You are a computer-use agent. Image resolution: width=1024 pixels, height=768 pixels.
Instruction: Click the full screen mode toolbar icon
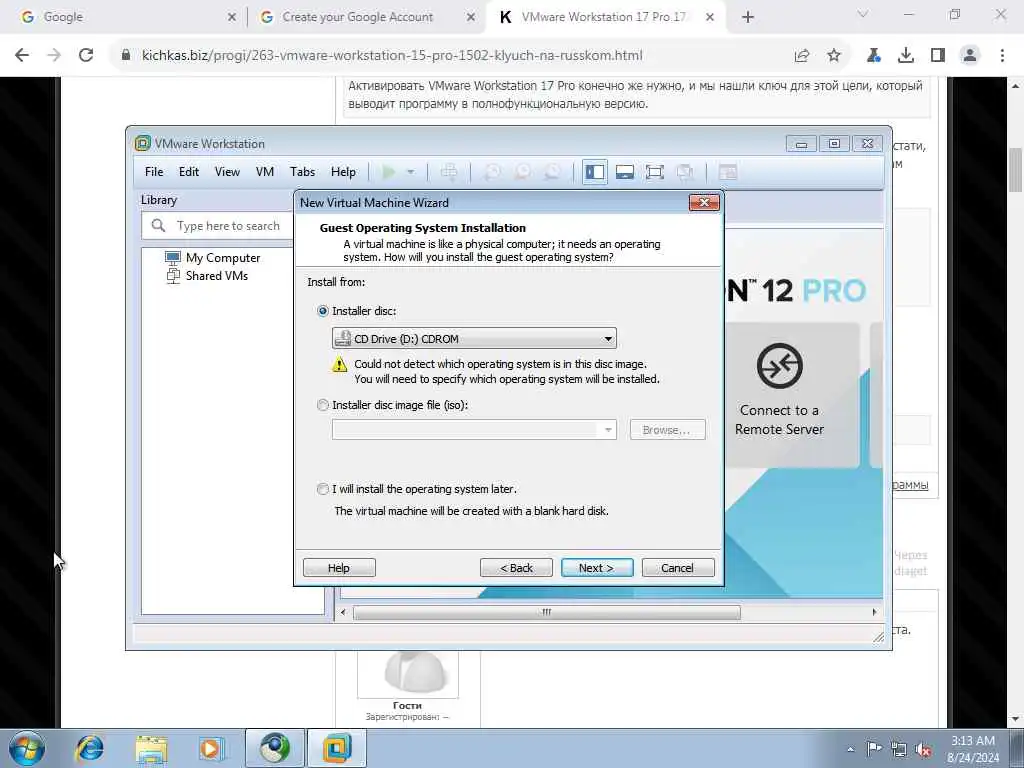coord(654,172)
